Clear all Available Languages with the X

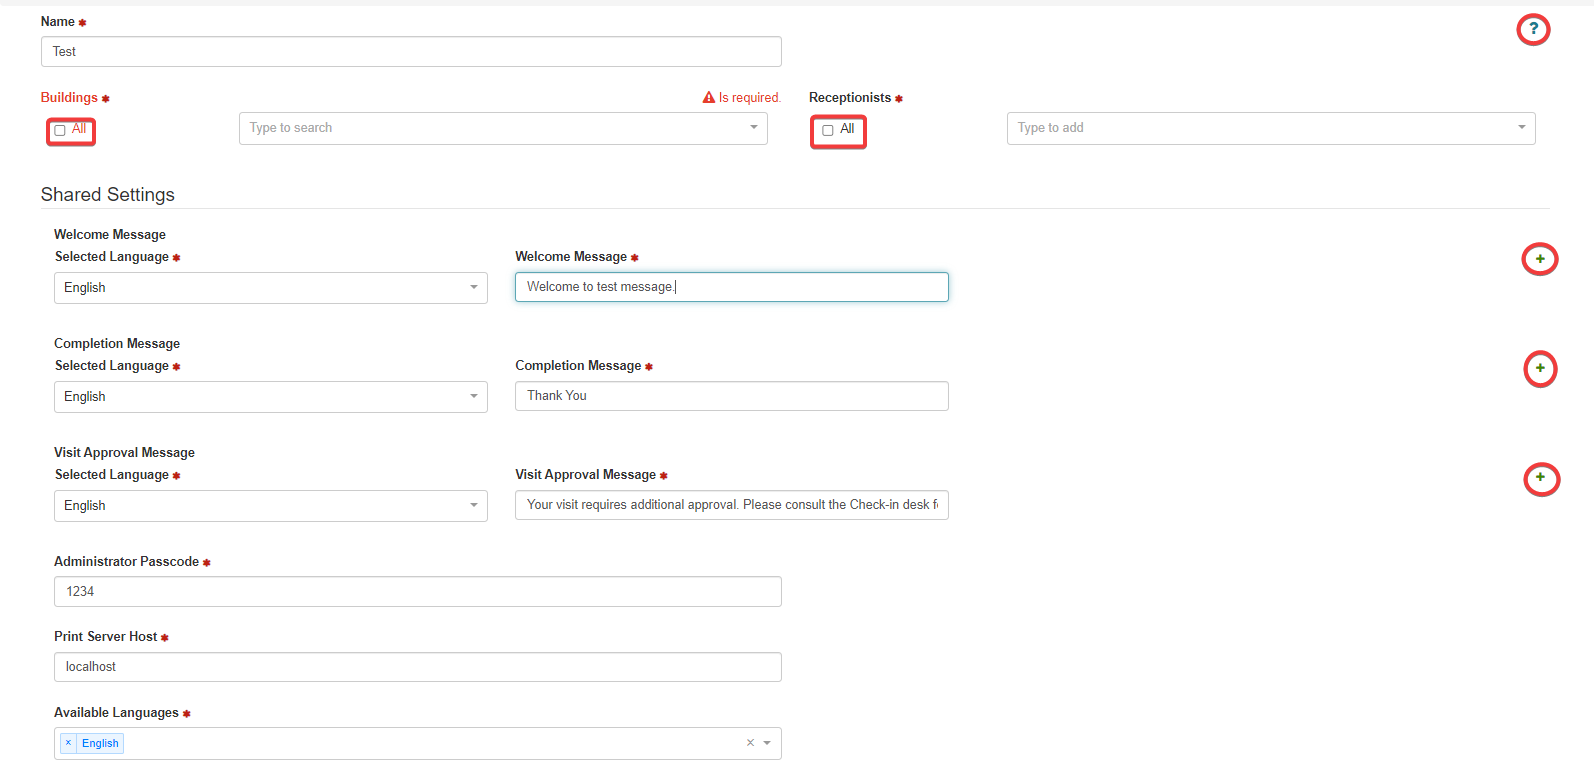(750, 743)
